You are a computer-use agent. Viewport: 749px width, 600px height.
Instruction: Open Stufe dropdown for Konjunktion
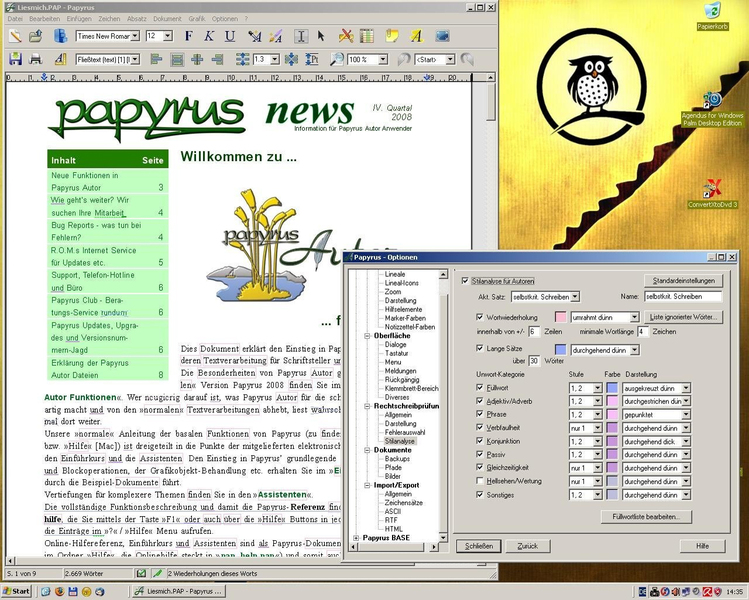[598, 441]
